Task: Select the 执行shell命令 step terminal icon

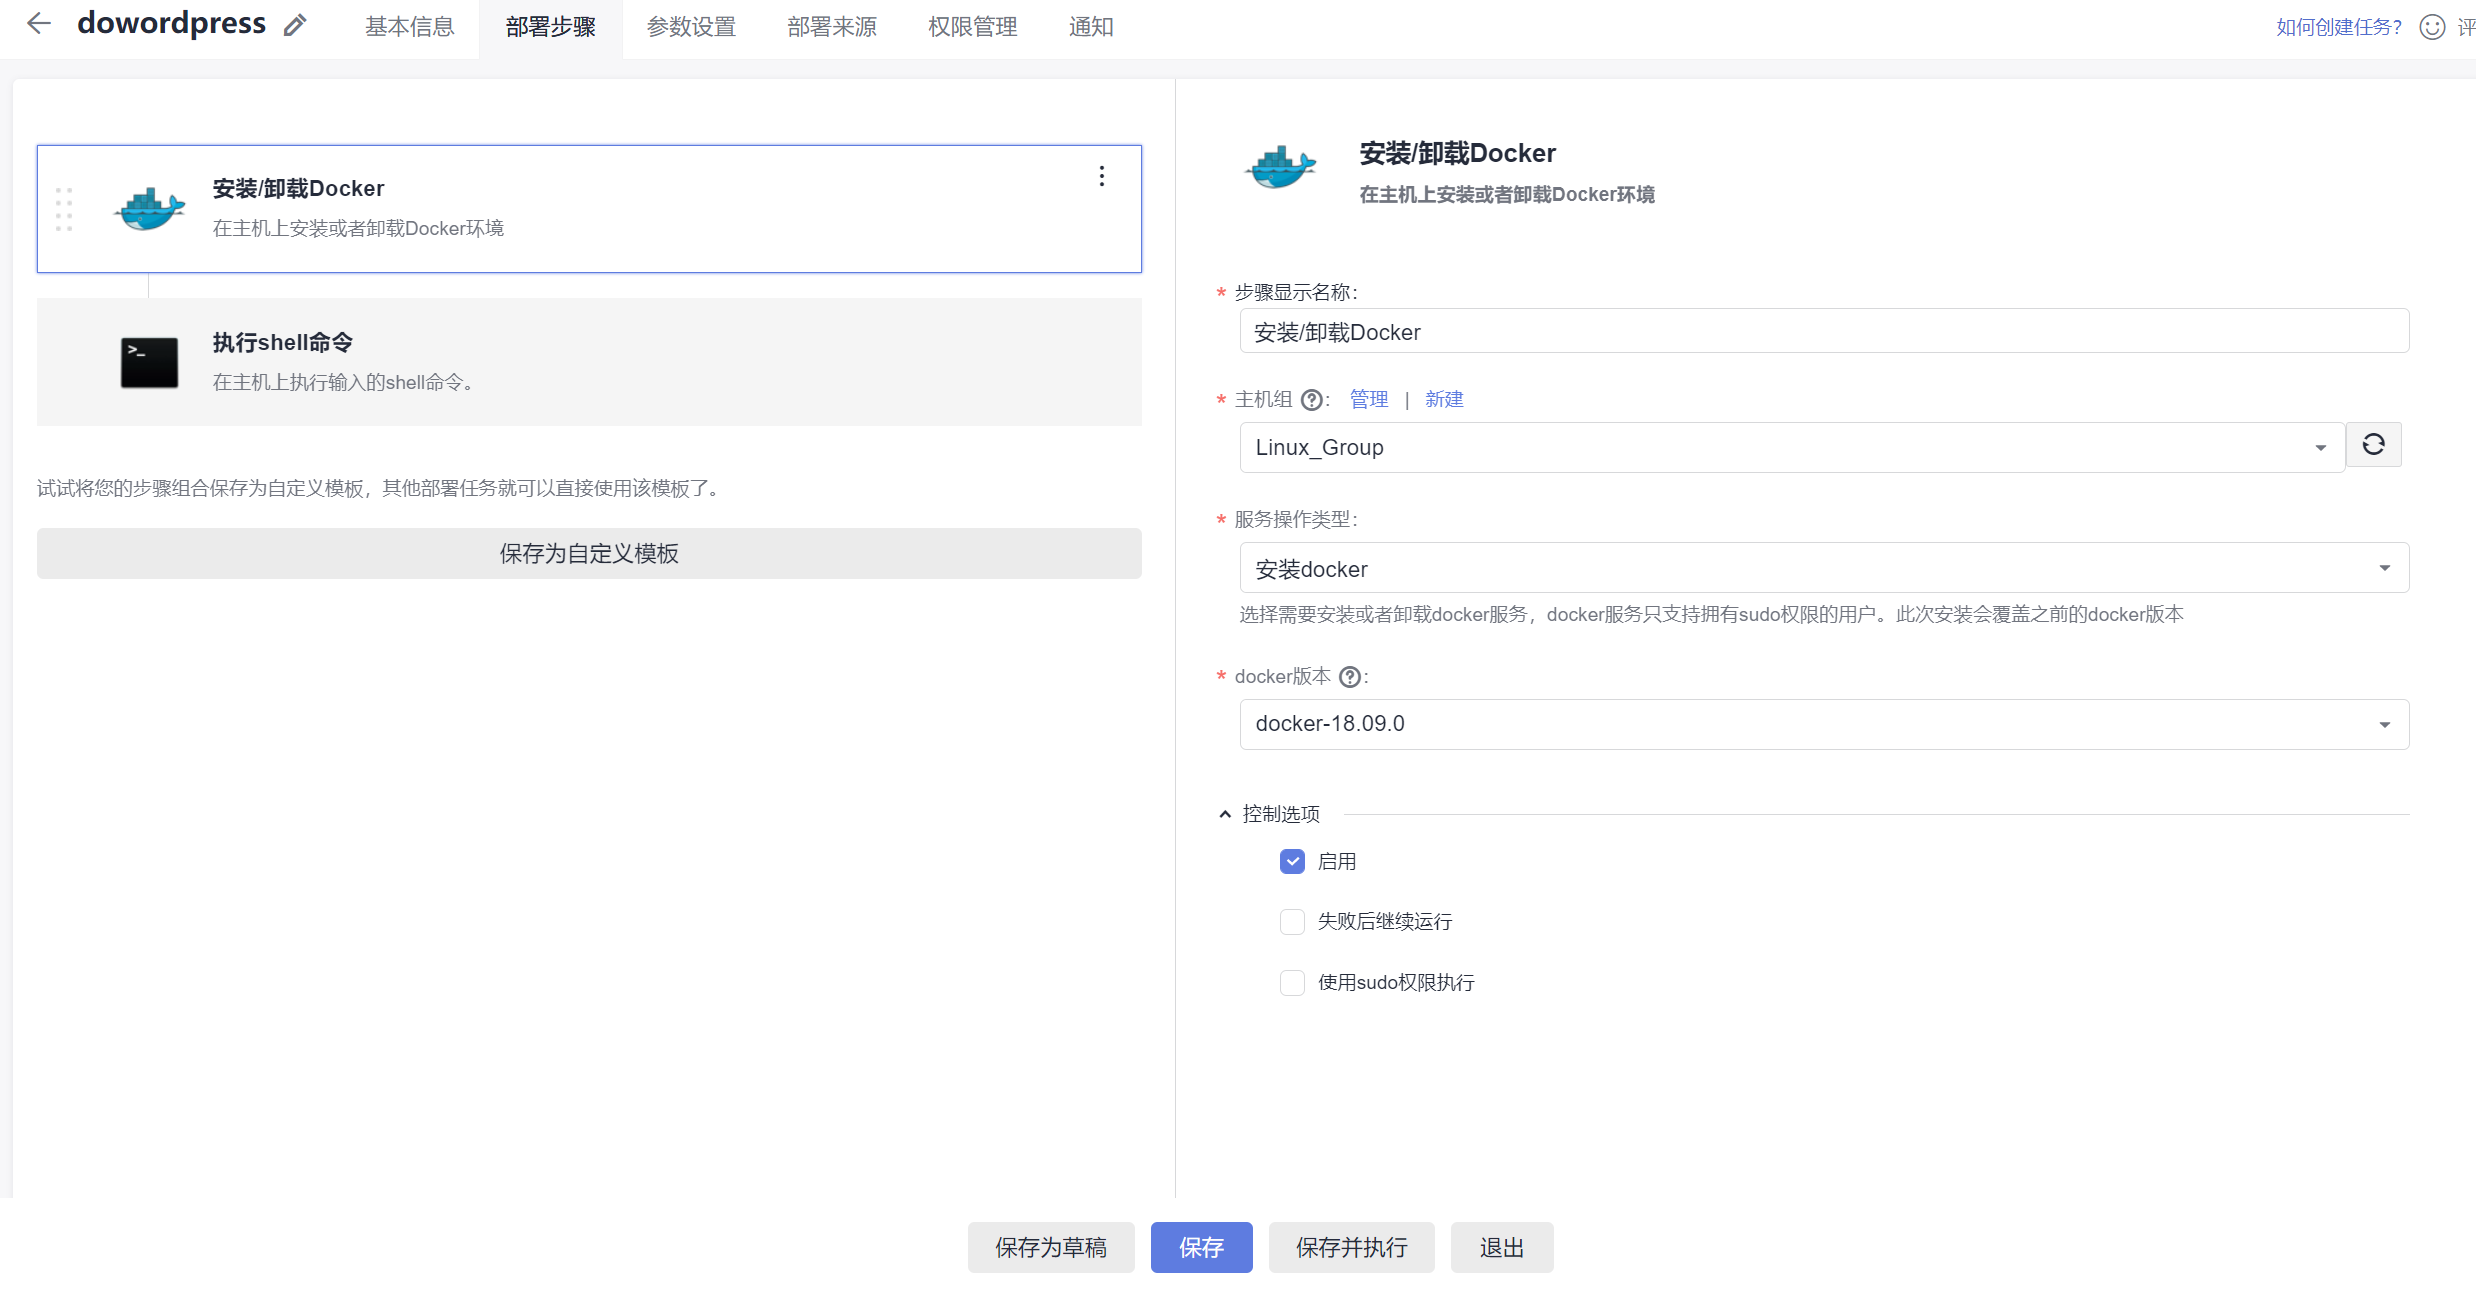Action: (x=149, y=362)
